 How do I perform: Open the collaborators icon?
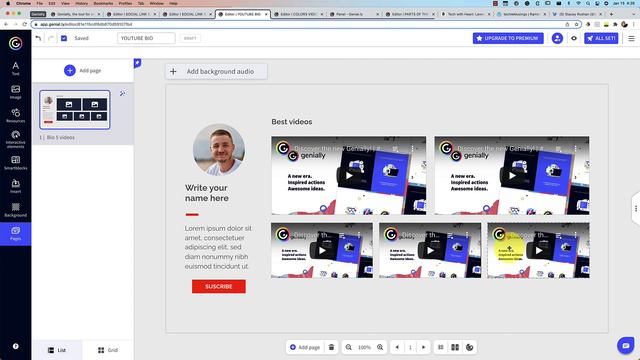[x=557, y=38]
